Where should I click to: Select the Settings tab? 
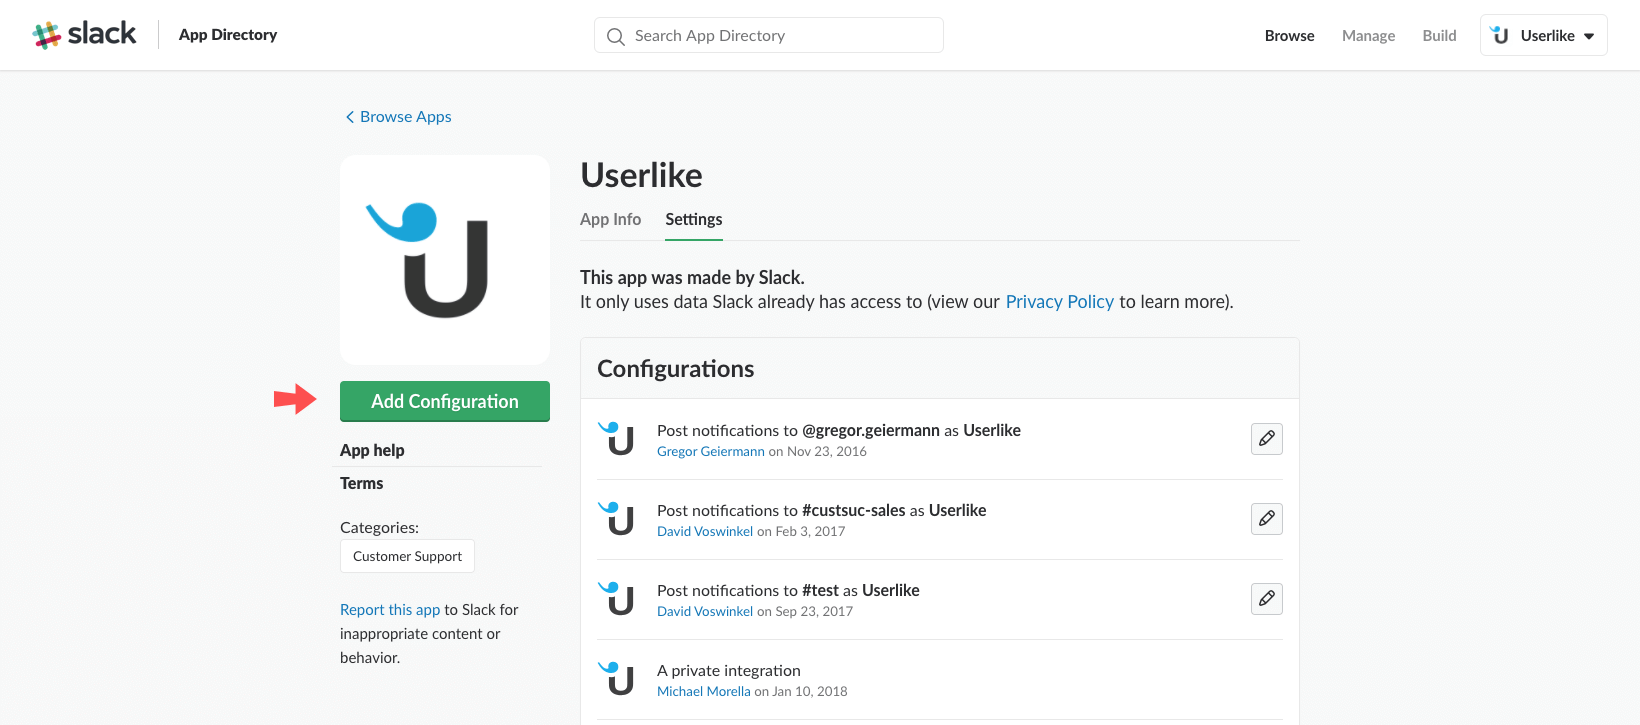pyautogui.click(x=694, y=219)
